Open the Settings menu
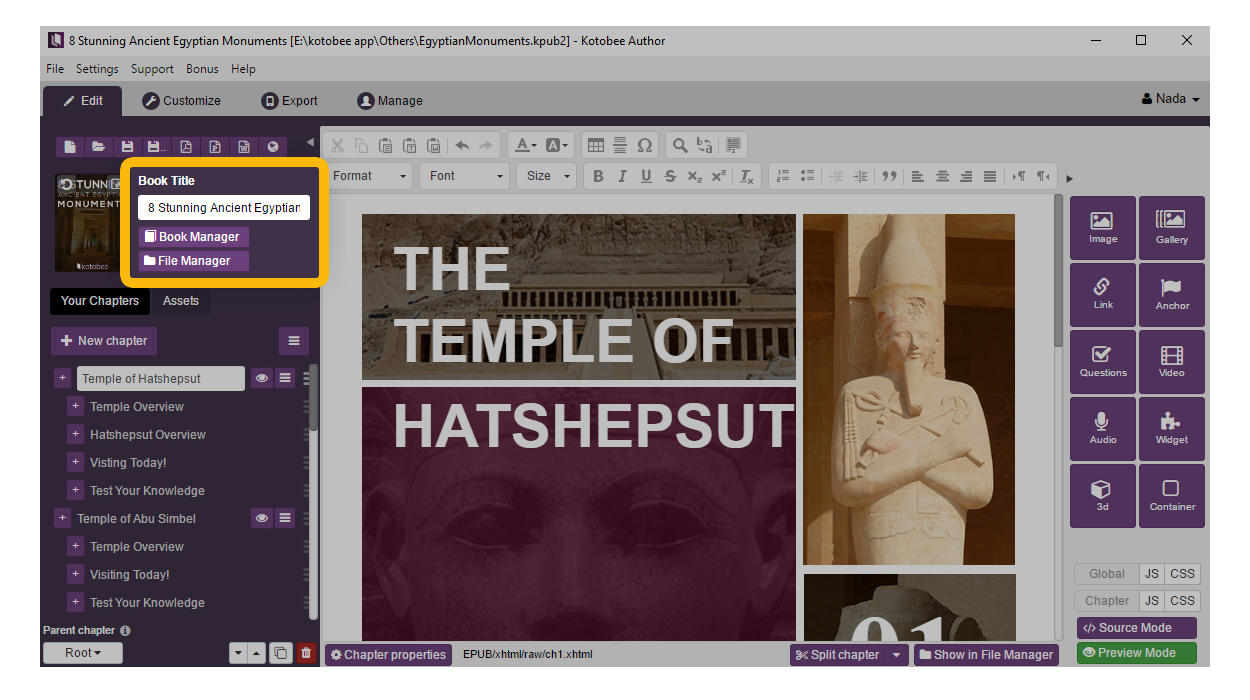Screen dimensions: 1250x700 97,69
